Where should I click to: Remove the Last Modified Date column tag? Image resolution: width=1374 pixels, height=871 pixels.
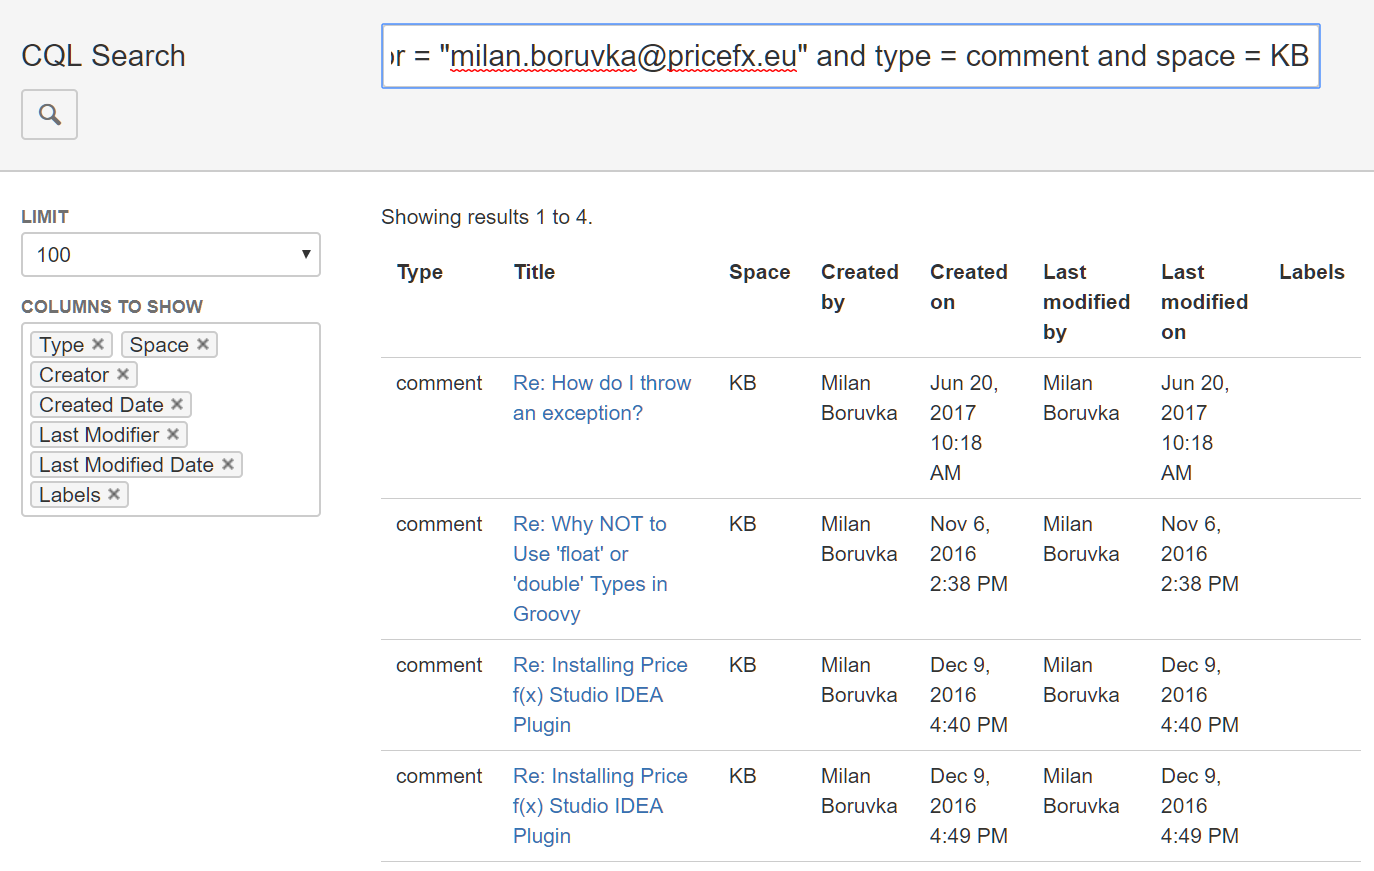coord(228,464)
